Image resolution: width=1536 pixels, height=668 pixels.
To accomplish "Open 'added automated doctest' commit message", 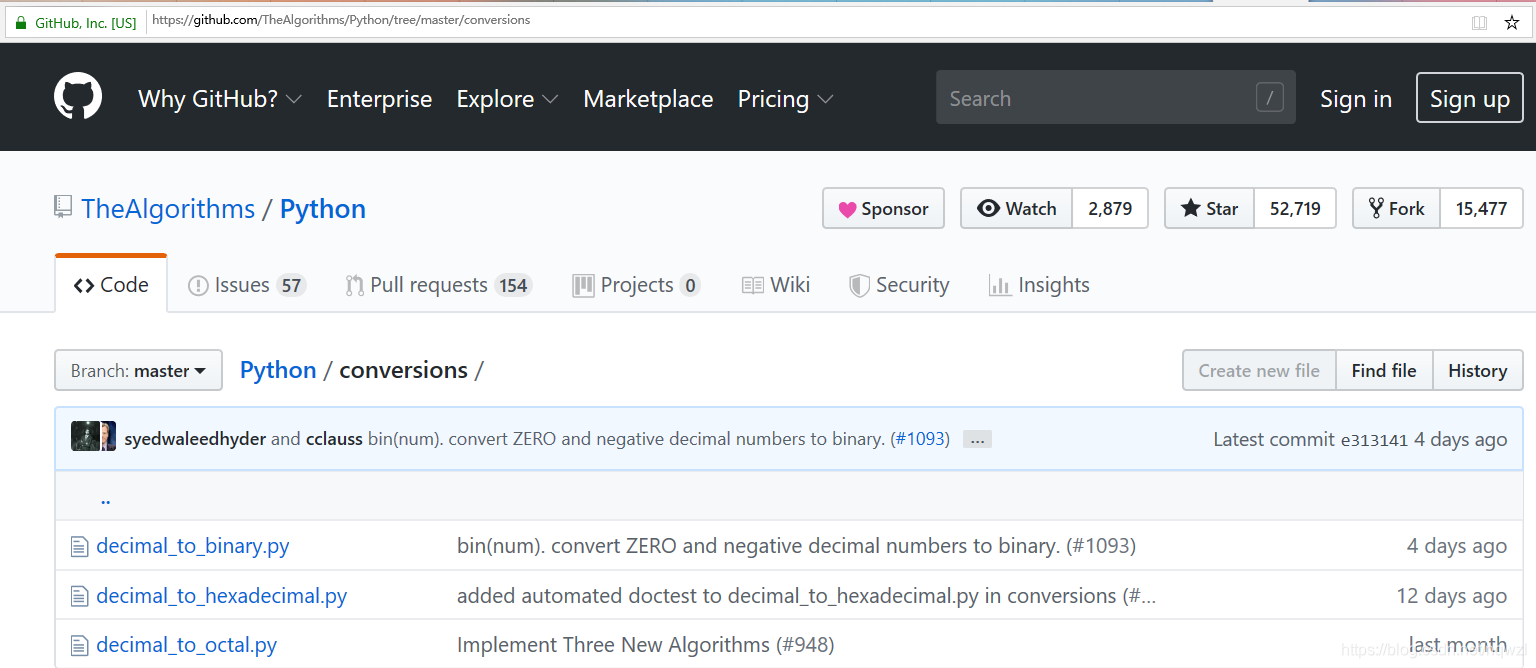I will [806, 597].
